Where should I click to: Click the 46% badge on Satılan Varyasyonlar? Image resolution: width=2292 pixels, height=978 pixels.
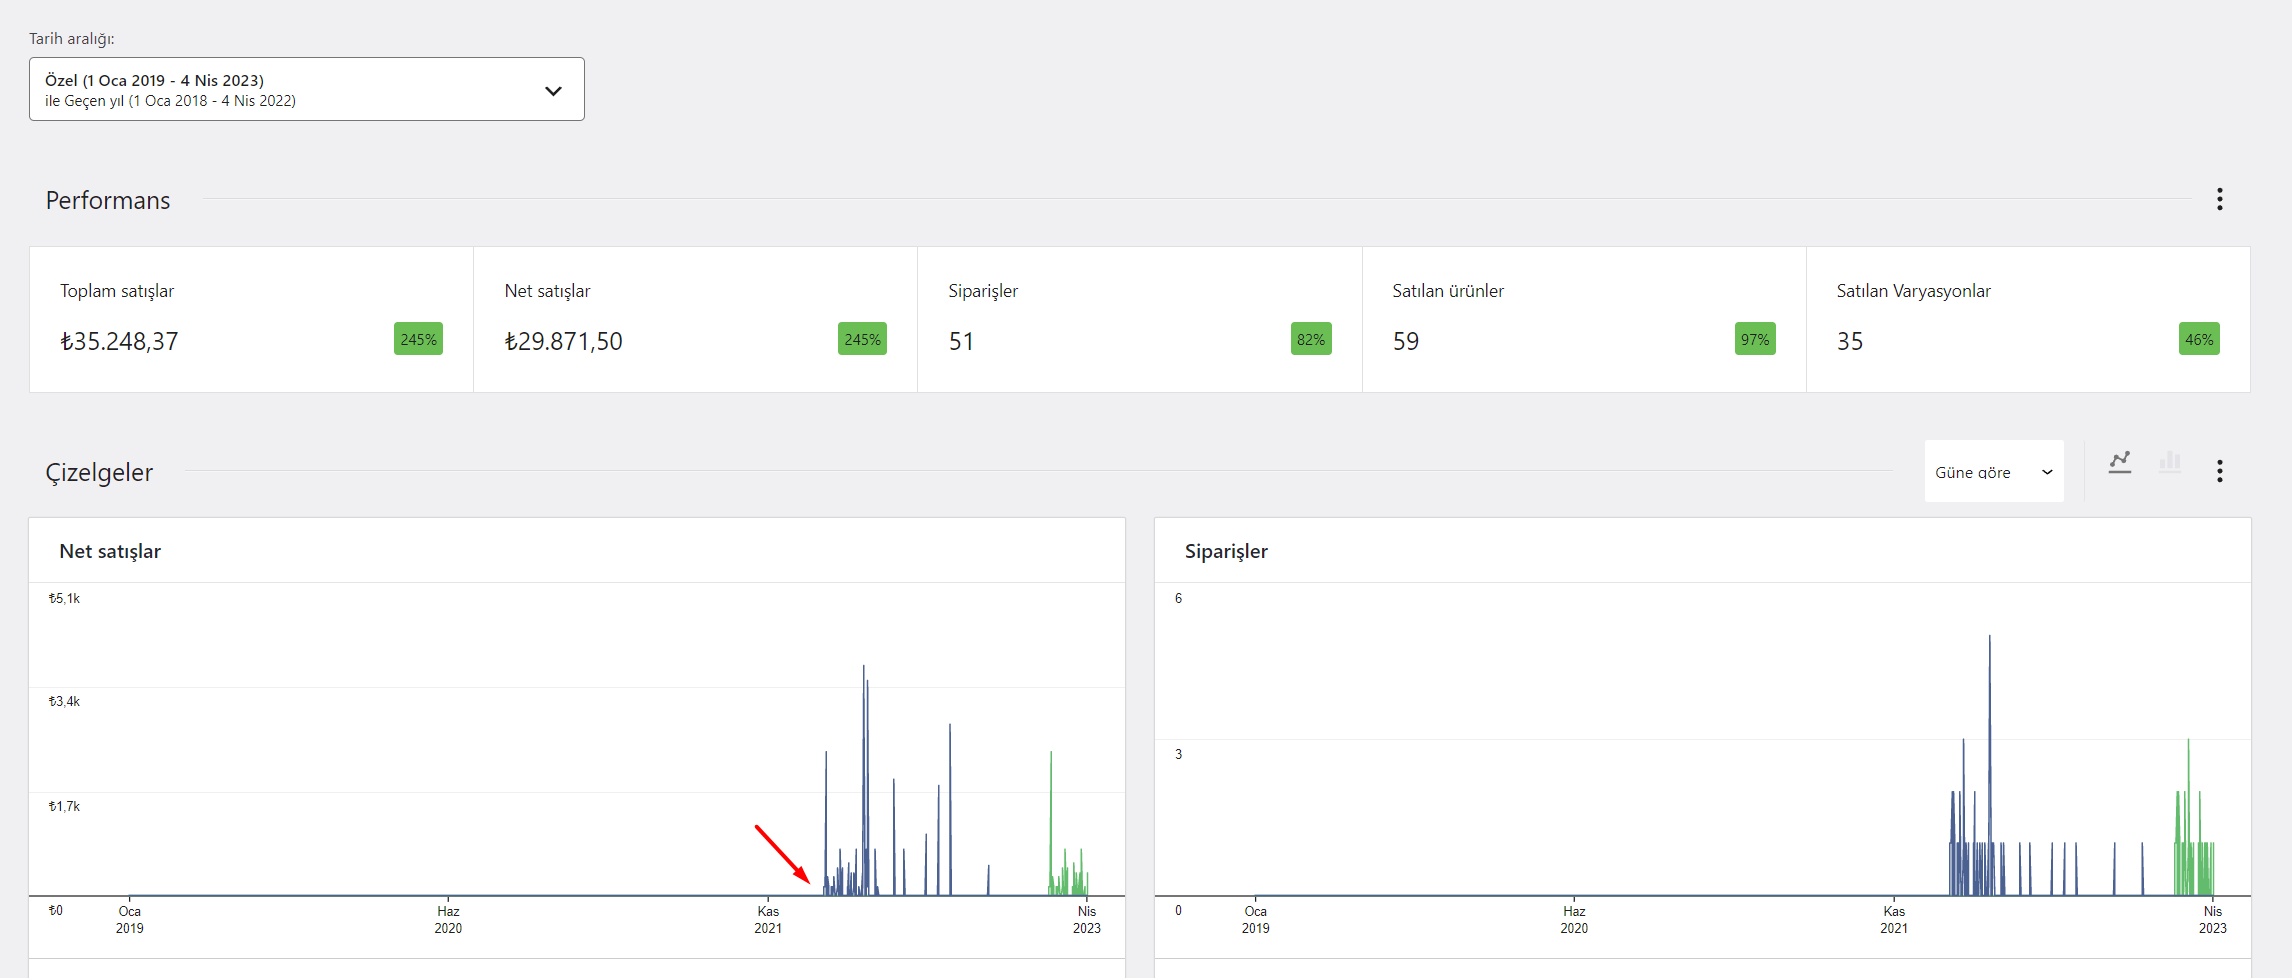pyautogui.click(x=2199, y=339)
